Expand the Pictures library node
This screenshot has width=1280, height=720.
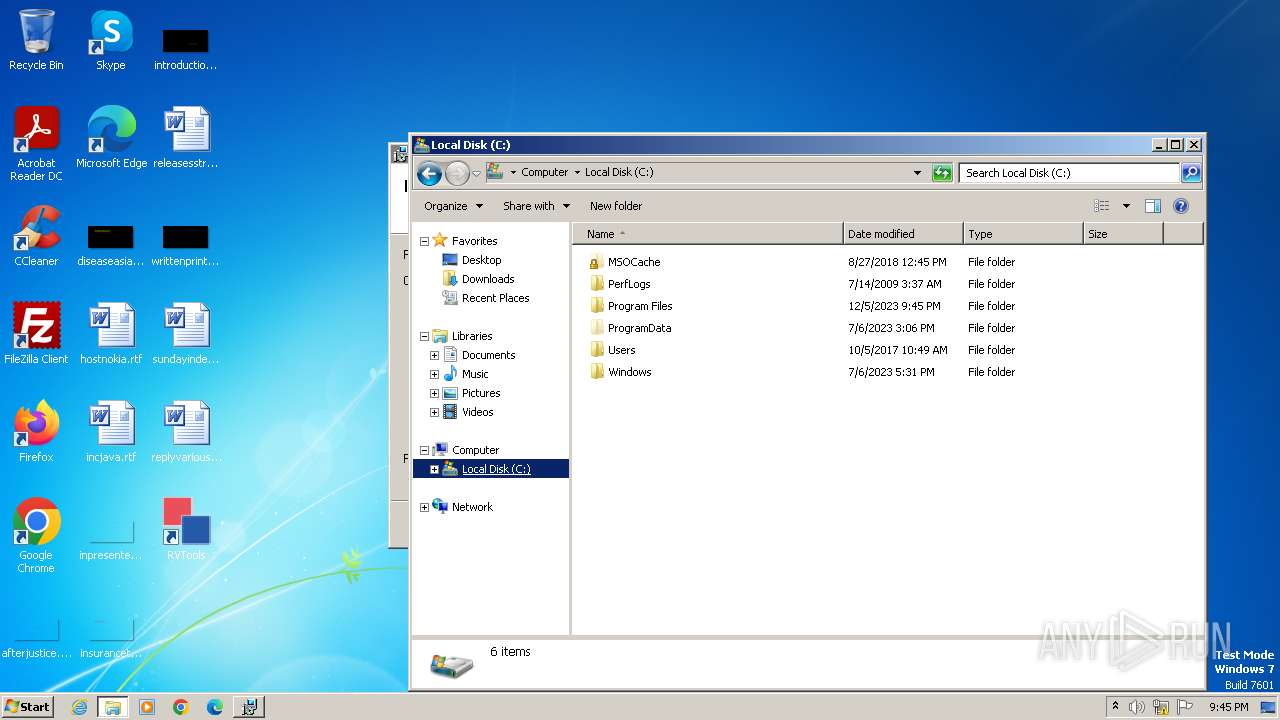pos(434,393)
